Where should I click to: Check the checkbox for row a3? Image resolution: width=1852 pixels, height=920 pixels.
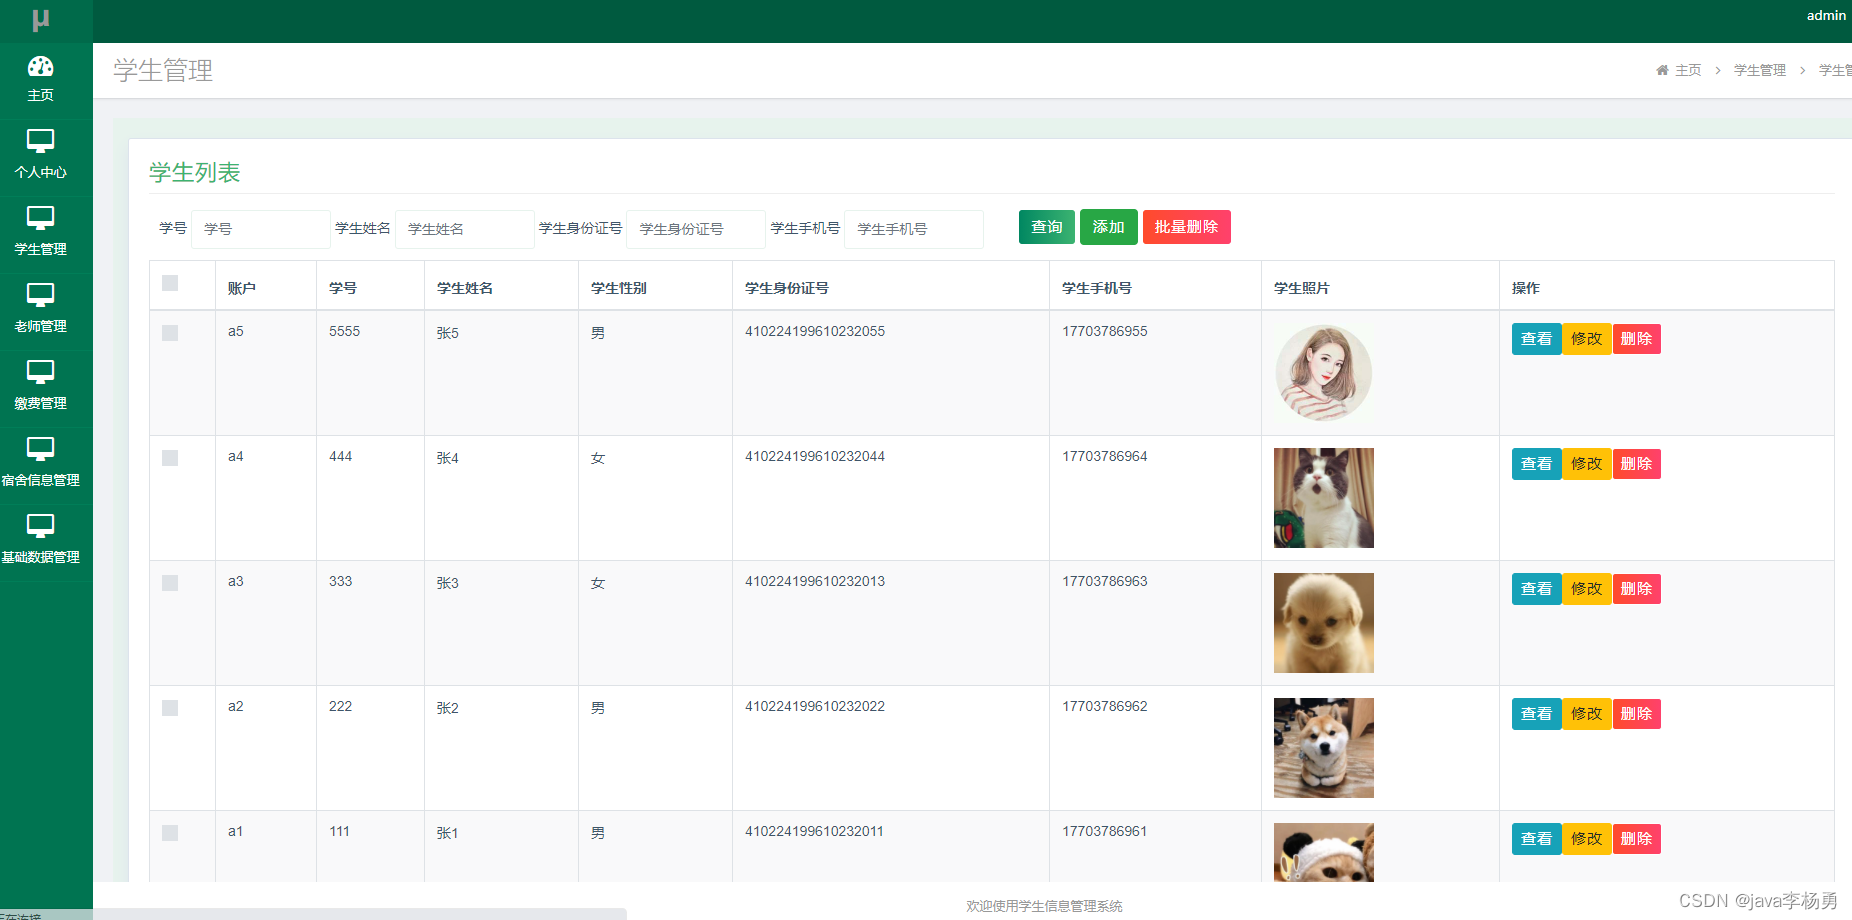tap(170, 583)
